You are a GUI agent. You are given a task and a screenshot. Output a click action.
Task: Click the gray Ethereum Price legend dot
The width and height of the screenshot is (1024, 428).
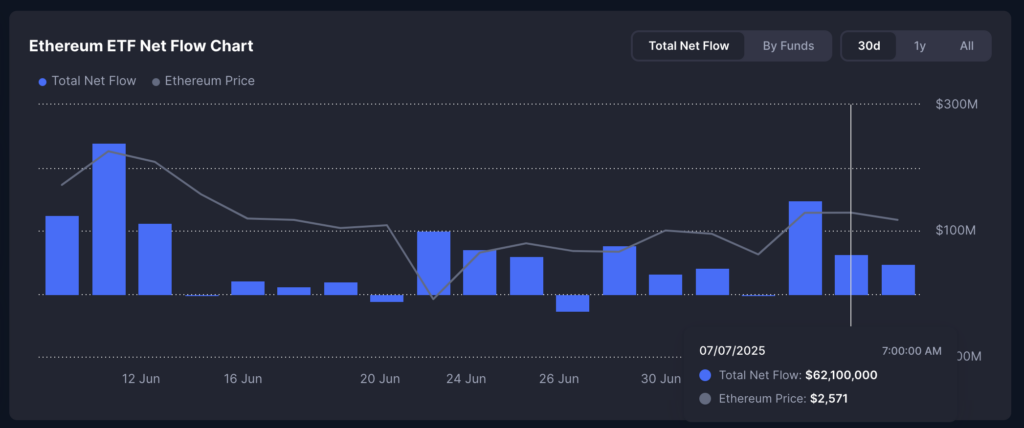coord(155,82)
